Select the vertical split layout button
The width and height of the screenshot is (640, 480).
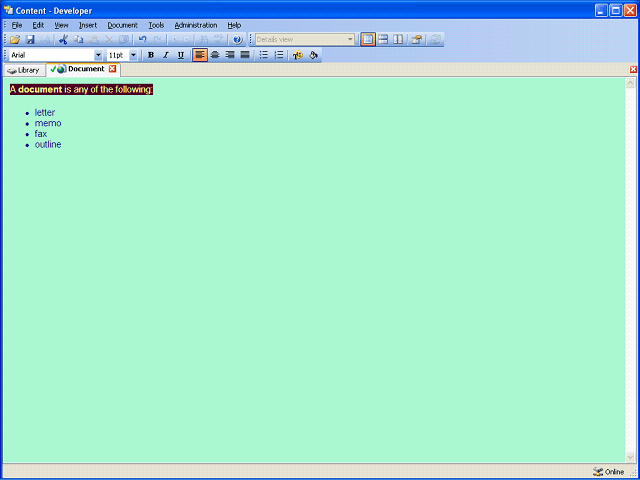coord(398,40)
